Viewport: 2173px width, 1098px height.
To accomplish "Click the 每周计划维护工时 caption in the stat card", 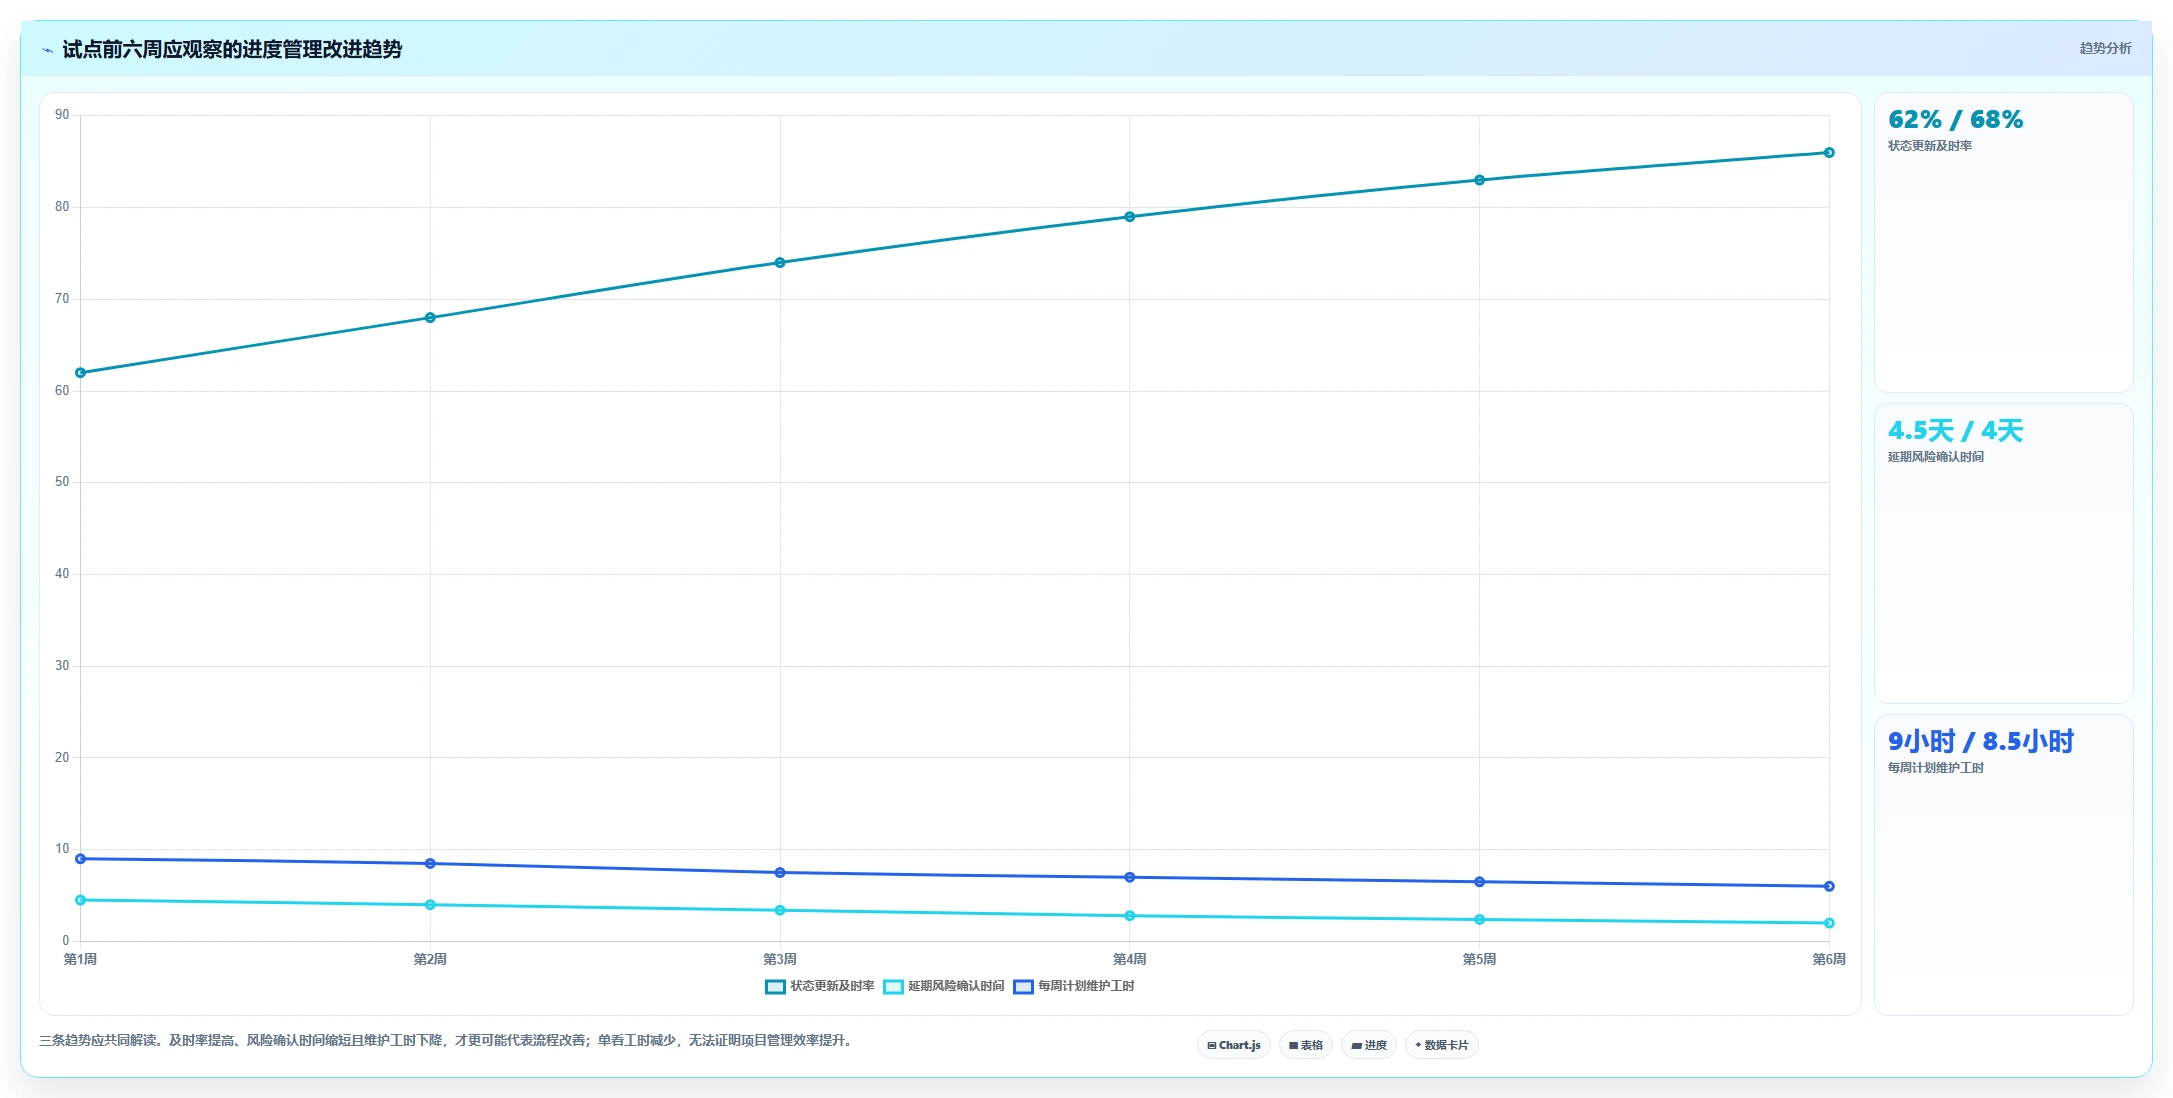I will 1936,768.
